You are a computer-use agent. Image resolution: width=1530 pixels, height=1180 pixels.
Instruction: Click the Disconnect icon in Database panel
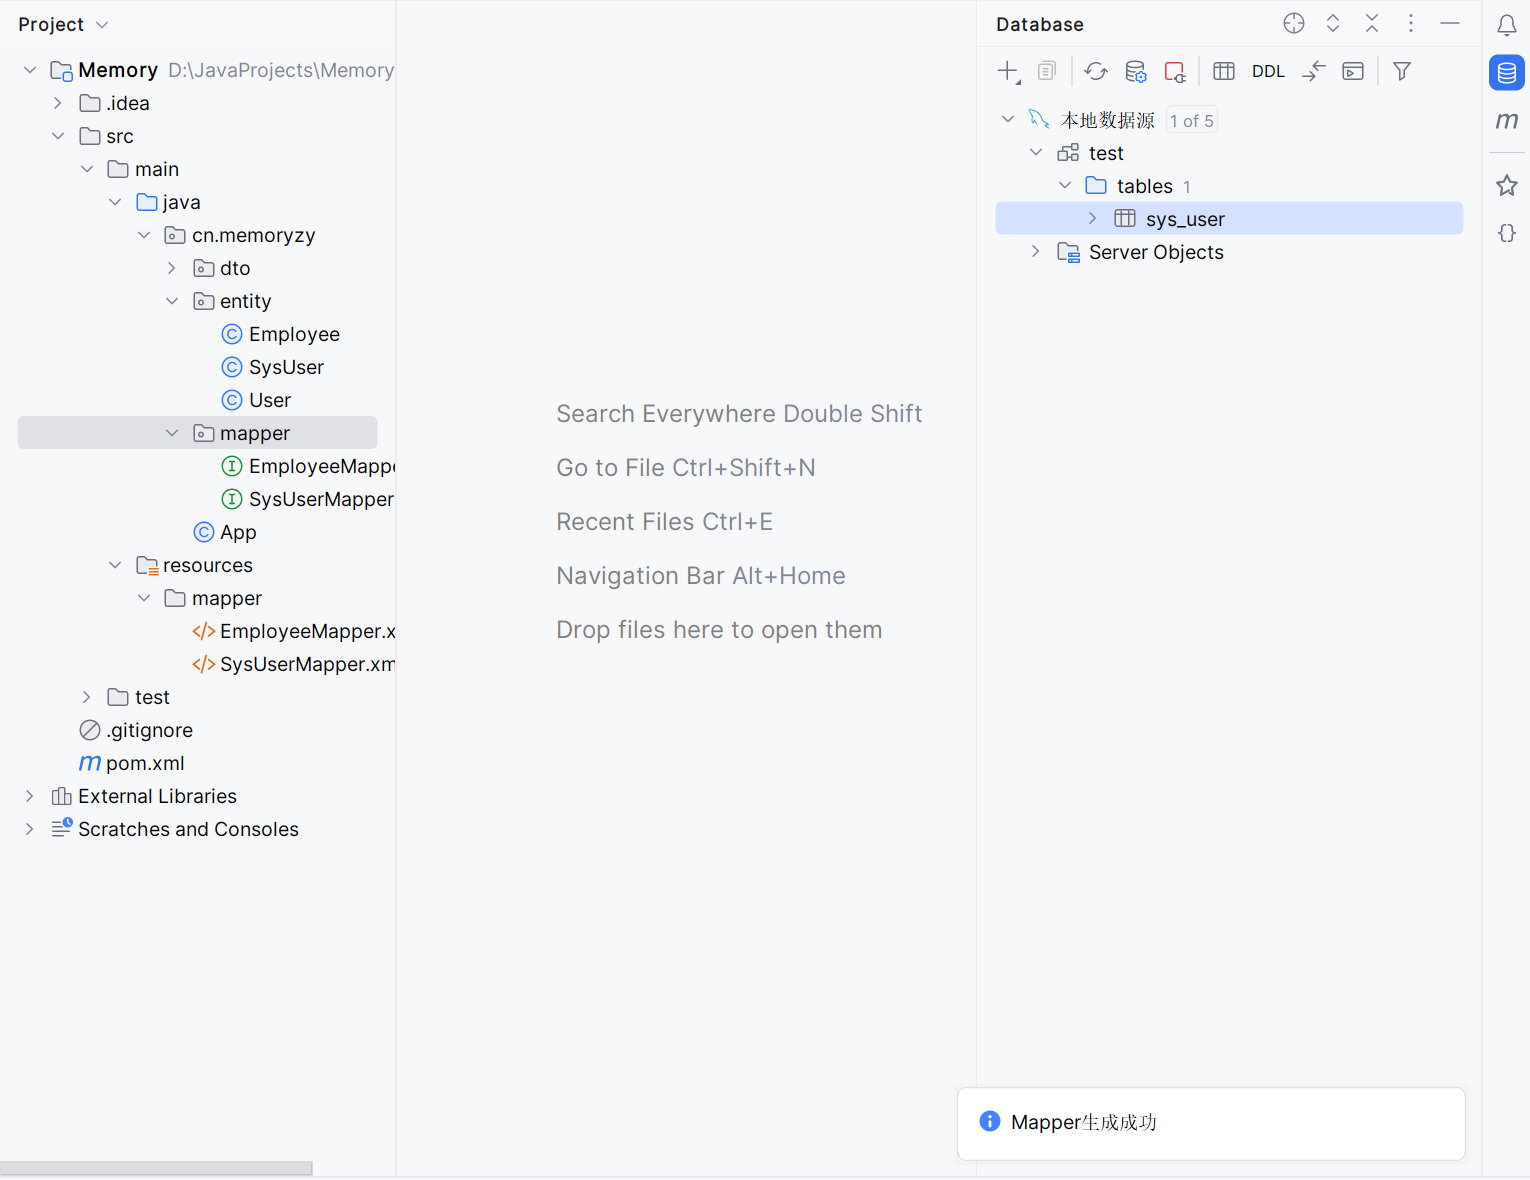pos(1174,71)
